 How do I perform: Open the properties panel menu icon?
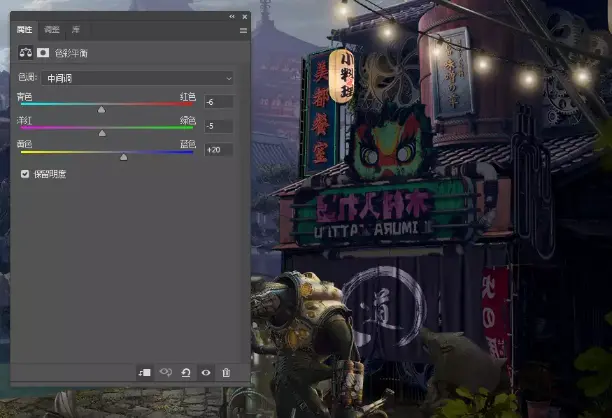tap(243, 30)
